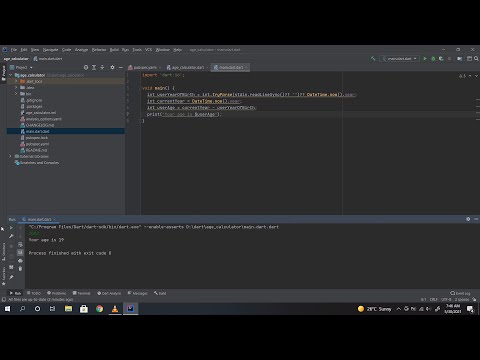Click the print icon in Run console
The width and height of the screenshot is (480, 360).
[20, 261]
